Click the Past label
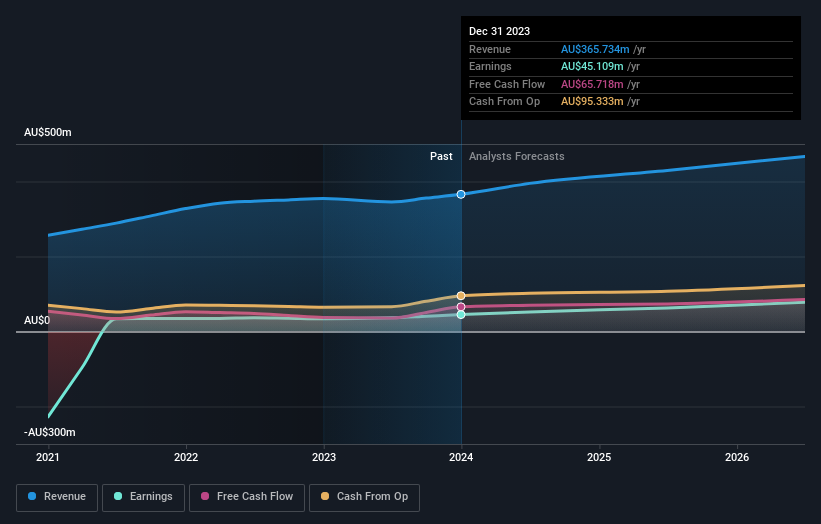The width and height of the screenshot is (821, 524). 441,157
